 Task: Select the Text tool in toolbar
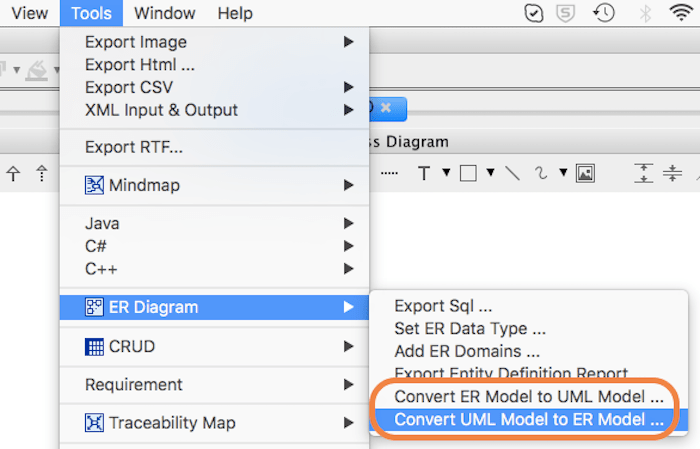coord(423,173)
